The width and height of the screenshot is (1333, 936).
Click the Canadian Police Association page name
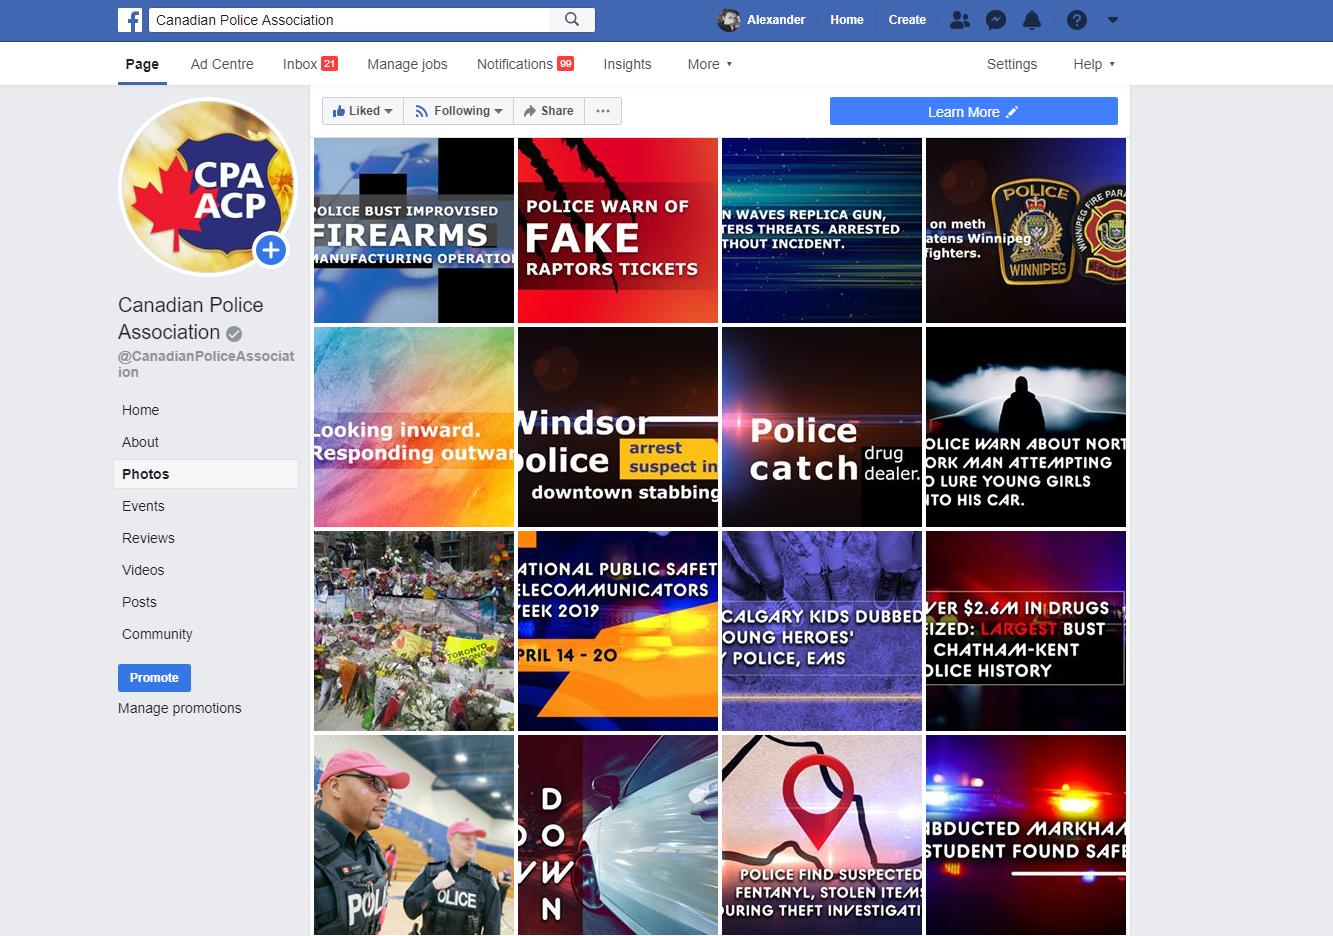click(191, 318)
